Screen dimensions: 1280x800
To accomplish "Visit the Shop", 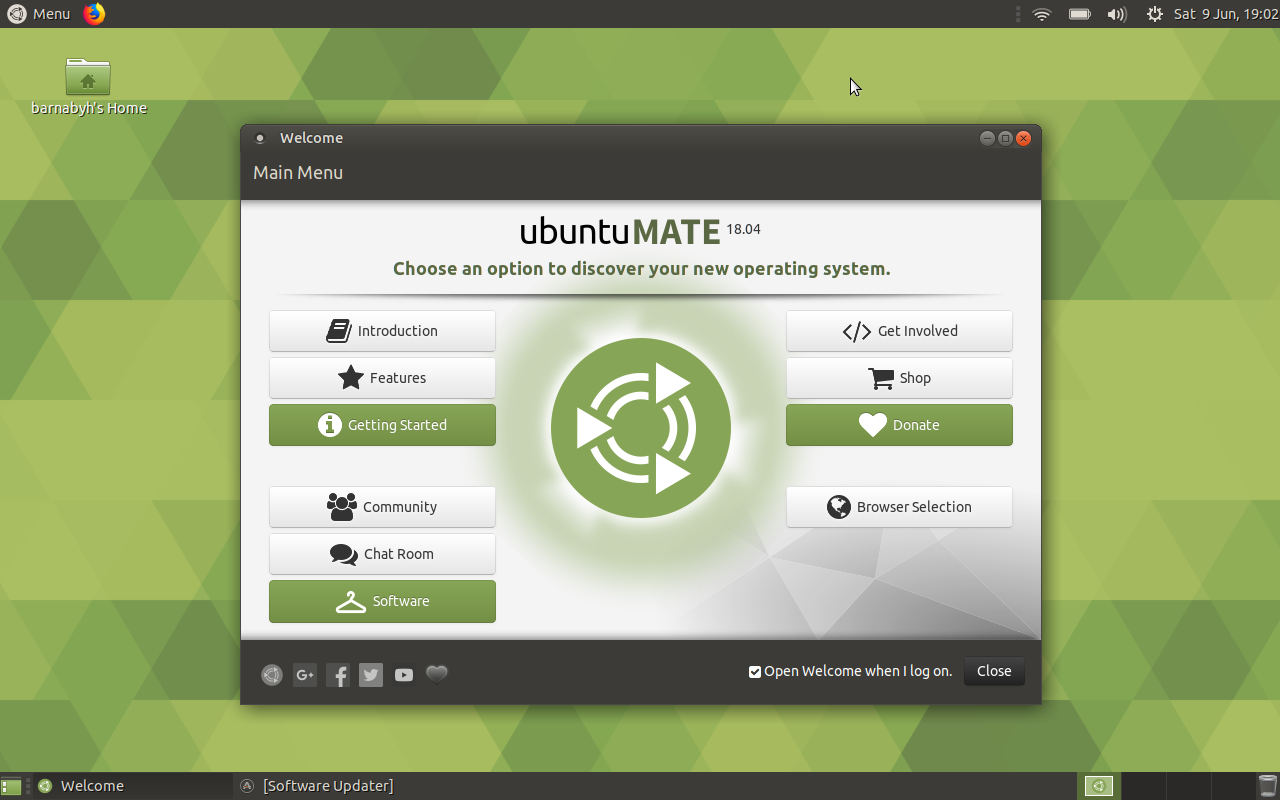I will tap(899, 378).
